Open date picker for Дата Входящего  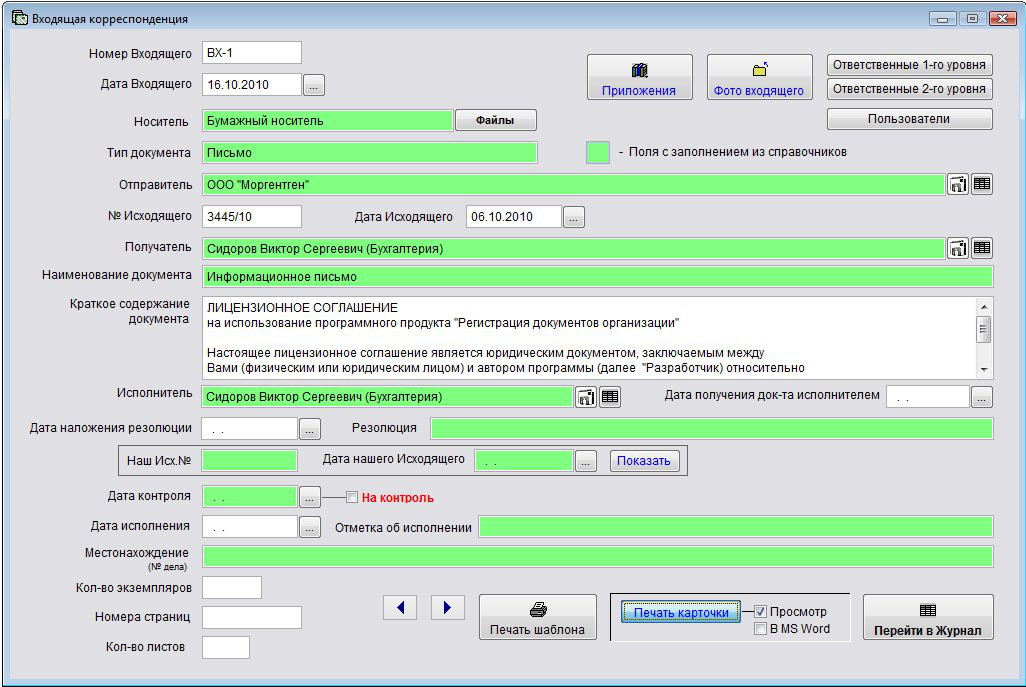pos(314,86)
